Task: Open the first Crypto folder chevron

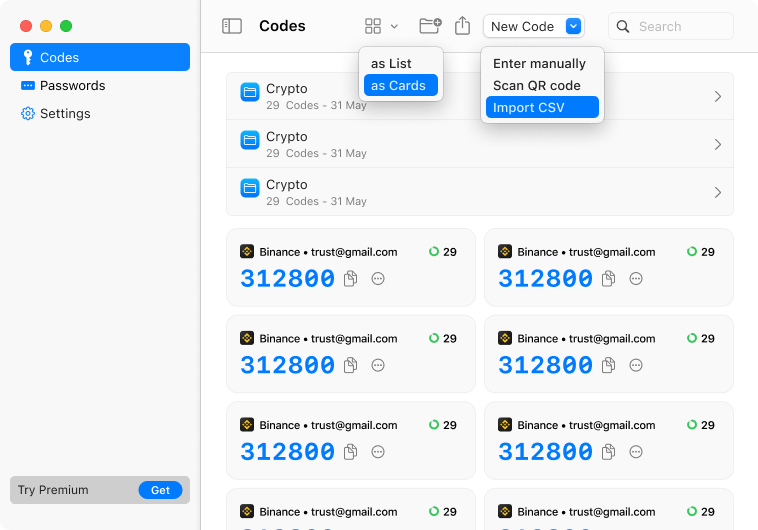Action: pos(717,96)
